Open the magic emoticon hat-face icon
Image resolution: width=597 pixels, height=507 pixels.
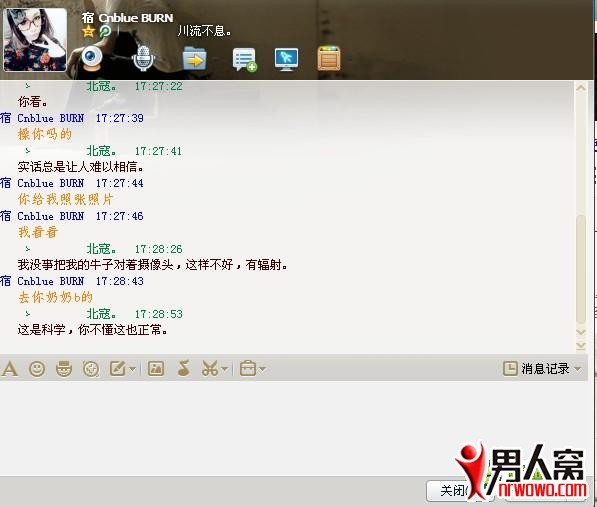tap(64, 369)
